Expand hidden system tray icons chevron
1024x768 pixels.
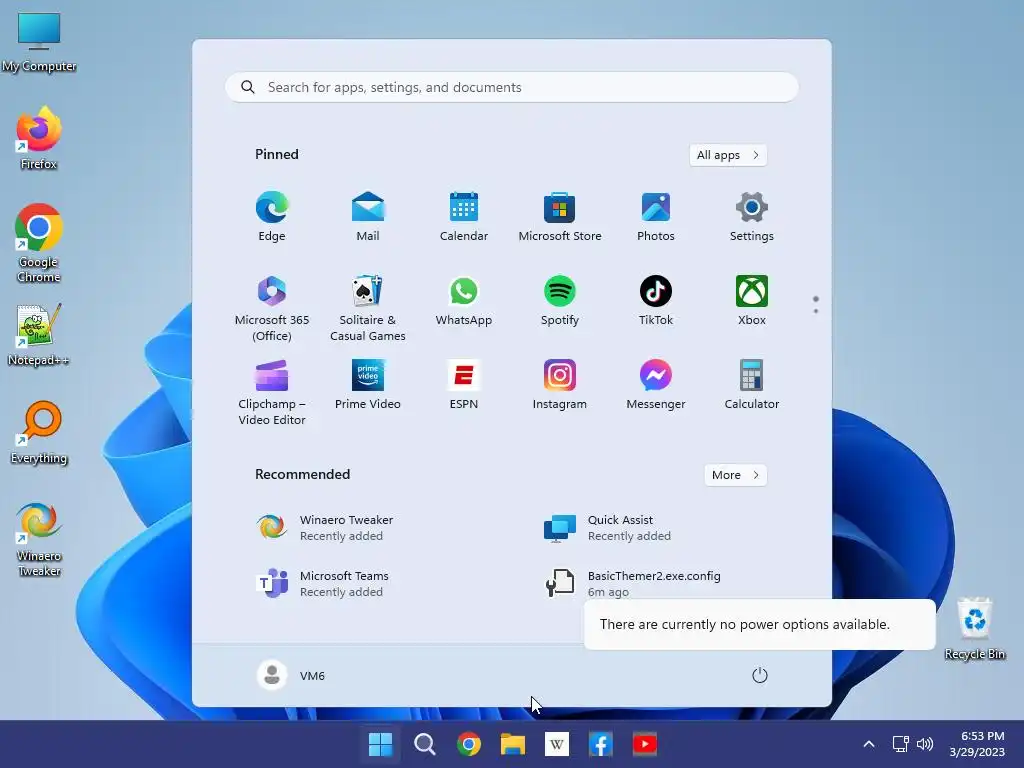pyautogui.click(x=869, y=744)
